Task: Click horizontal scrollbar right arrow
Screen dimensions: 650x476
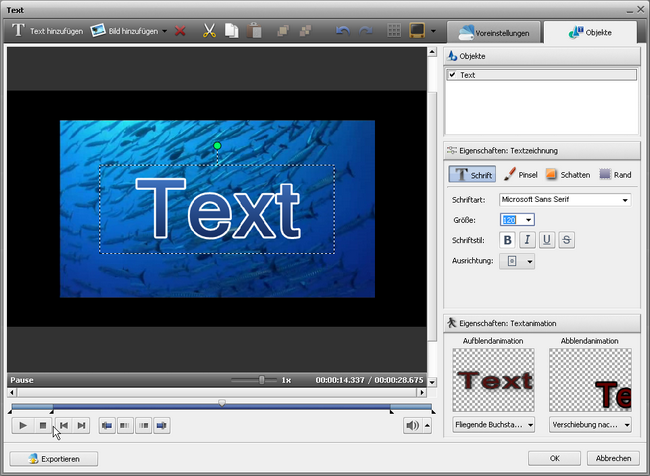Action: [x=422, y=392]
